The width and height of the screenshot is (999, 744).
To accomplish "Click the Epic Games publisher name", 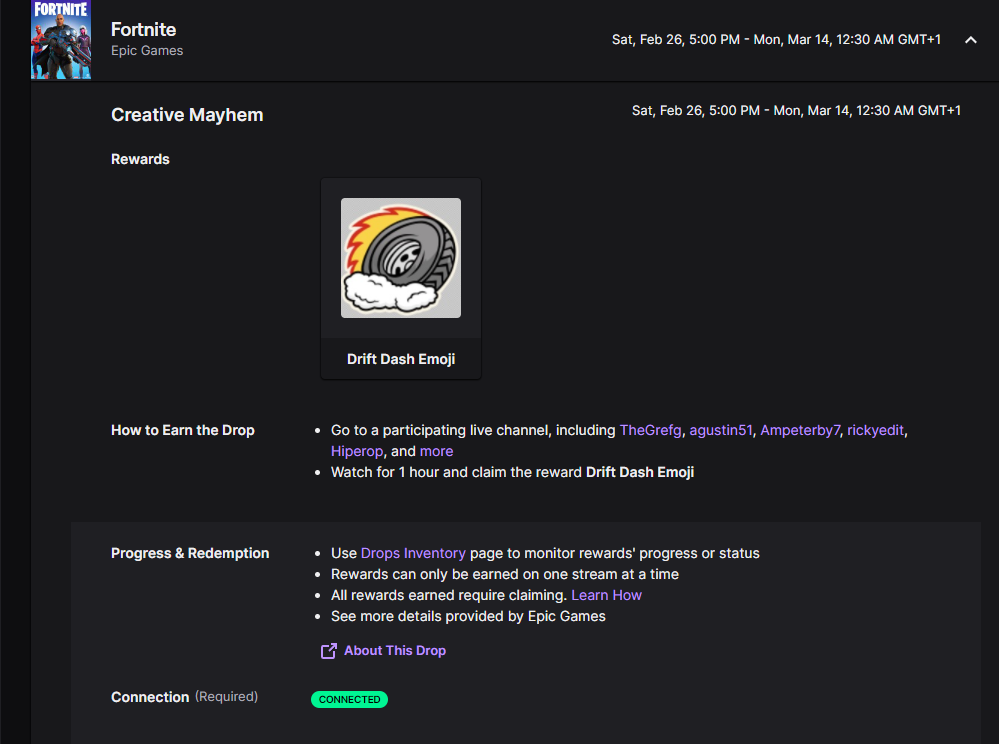I will [147, 51].
